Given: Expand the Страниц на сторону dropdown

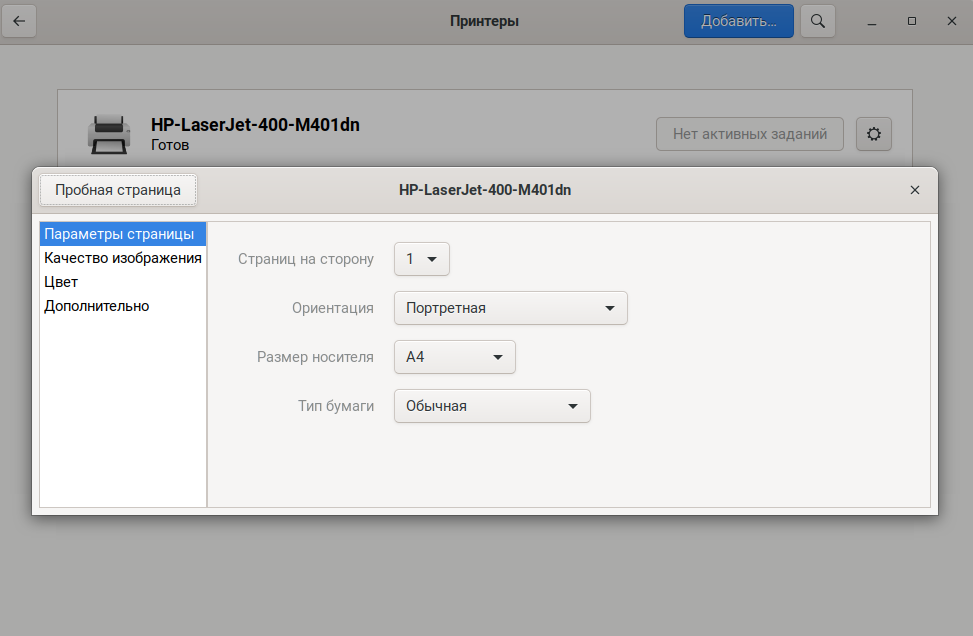Looking at the screenshot, I should pos(422,259).
